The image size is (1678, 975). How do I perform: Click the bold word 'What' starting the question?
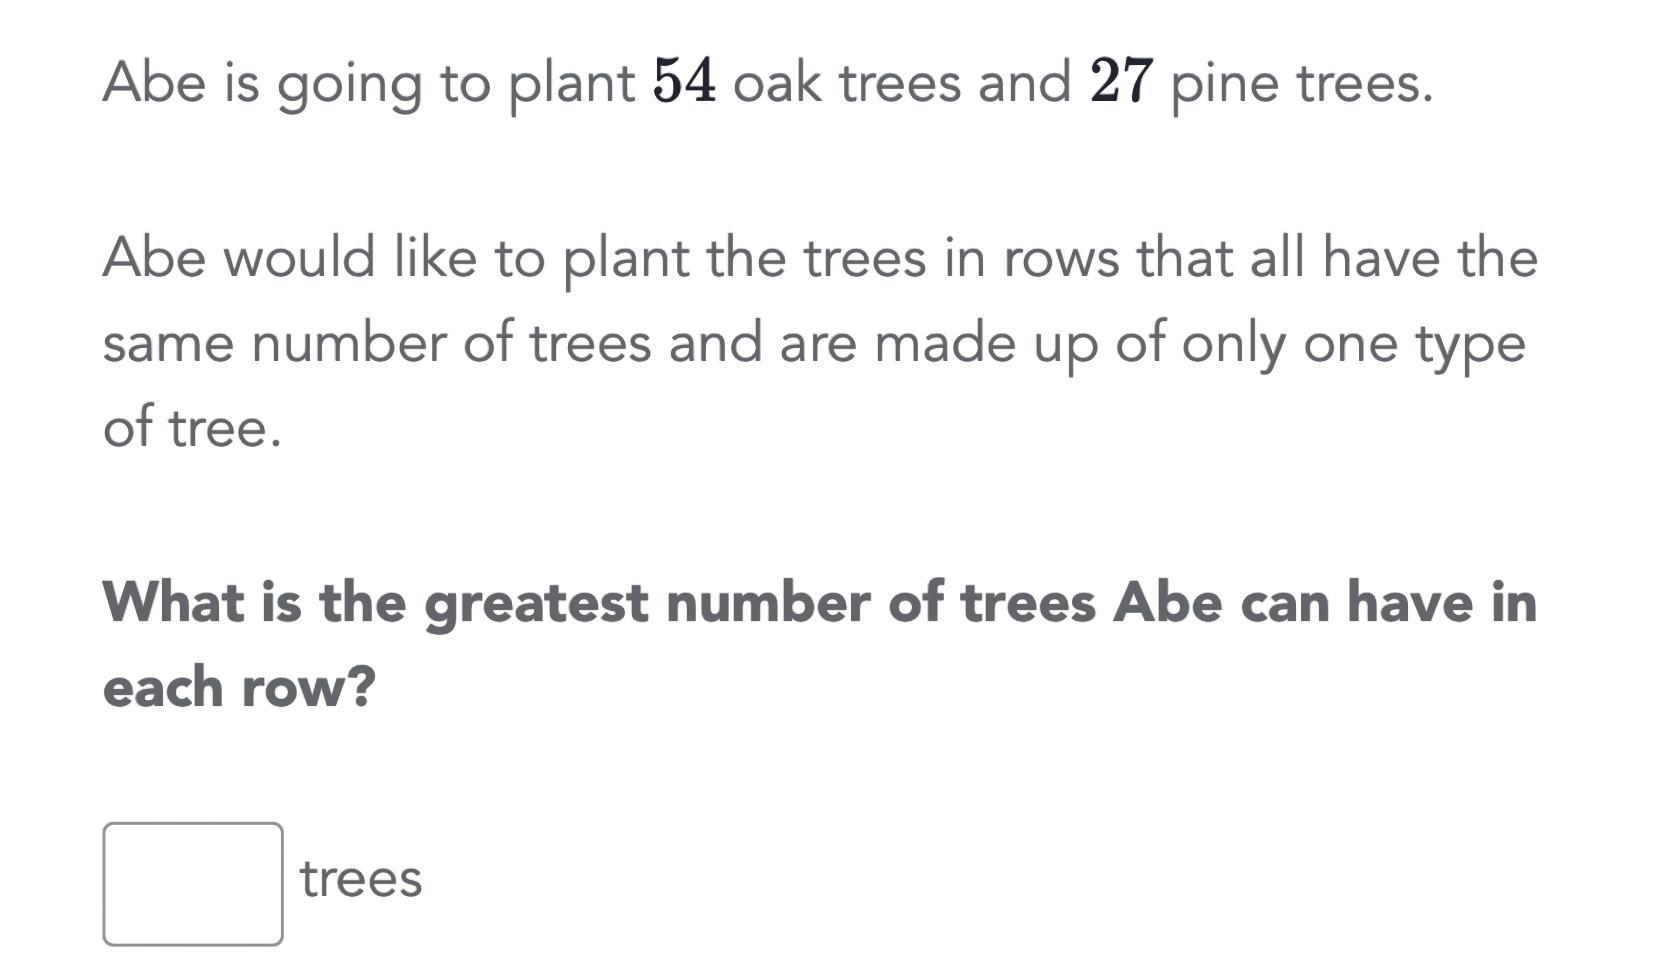coord(174,601)
